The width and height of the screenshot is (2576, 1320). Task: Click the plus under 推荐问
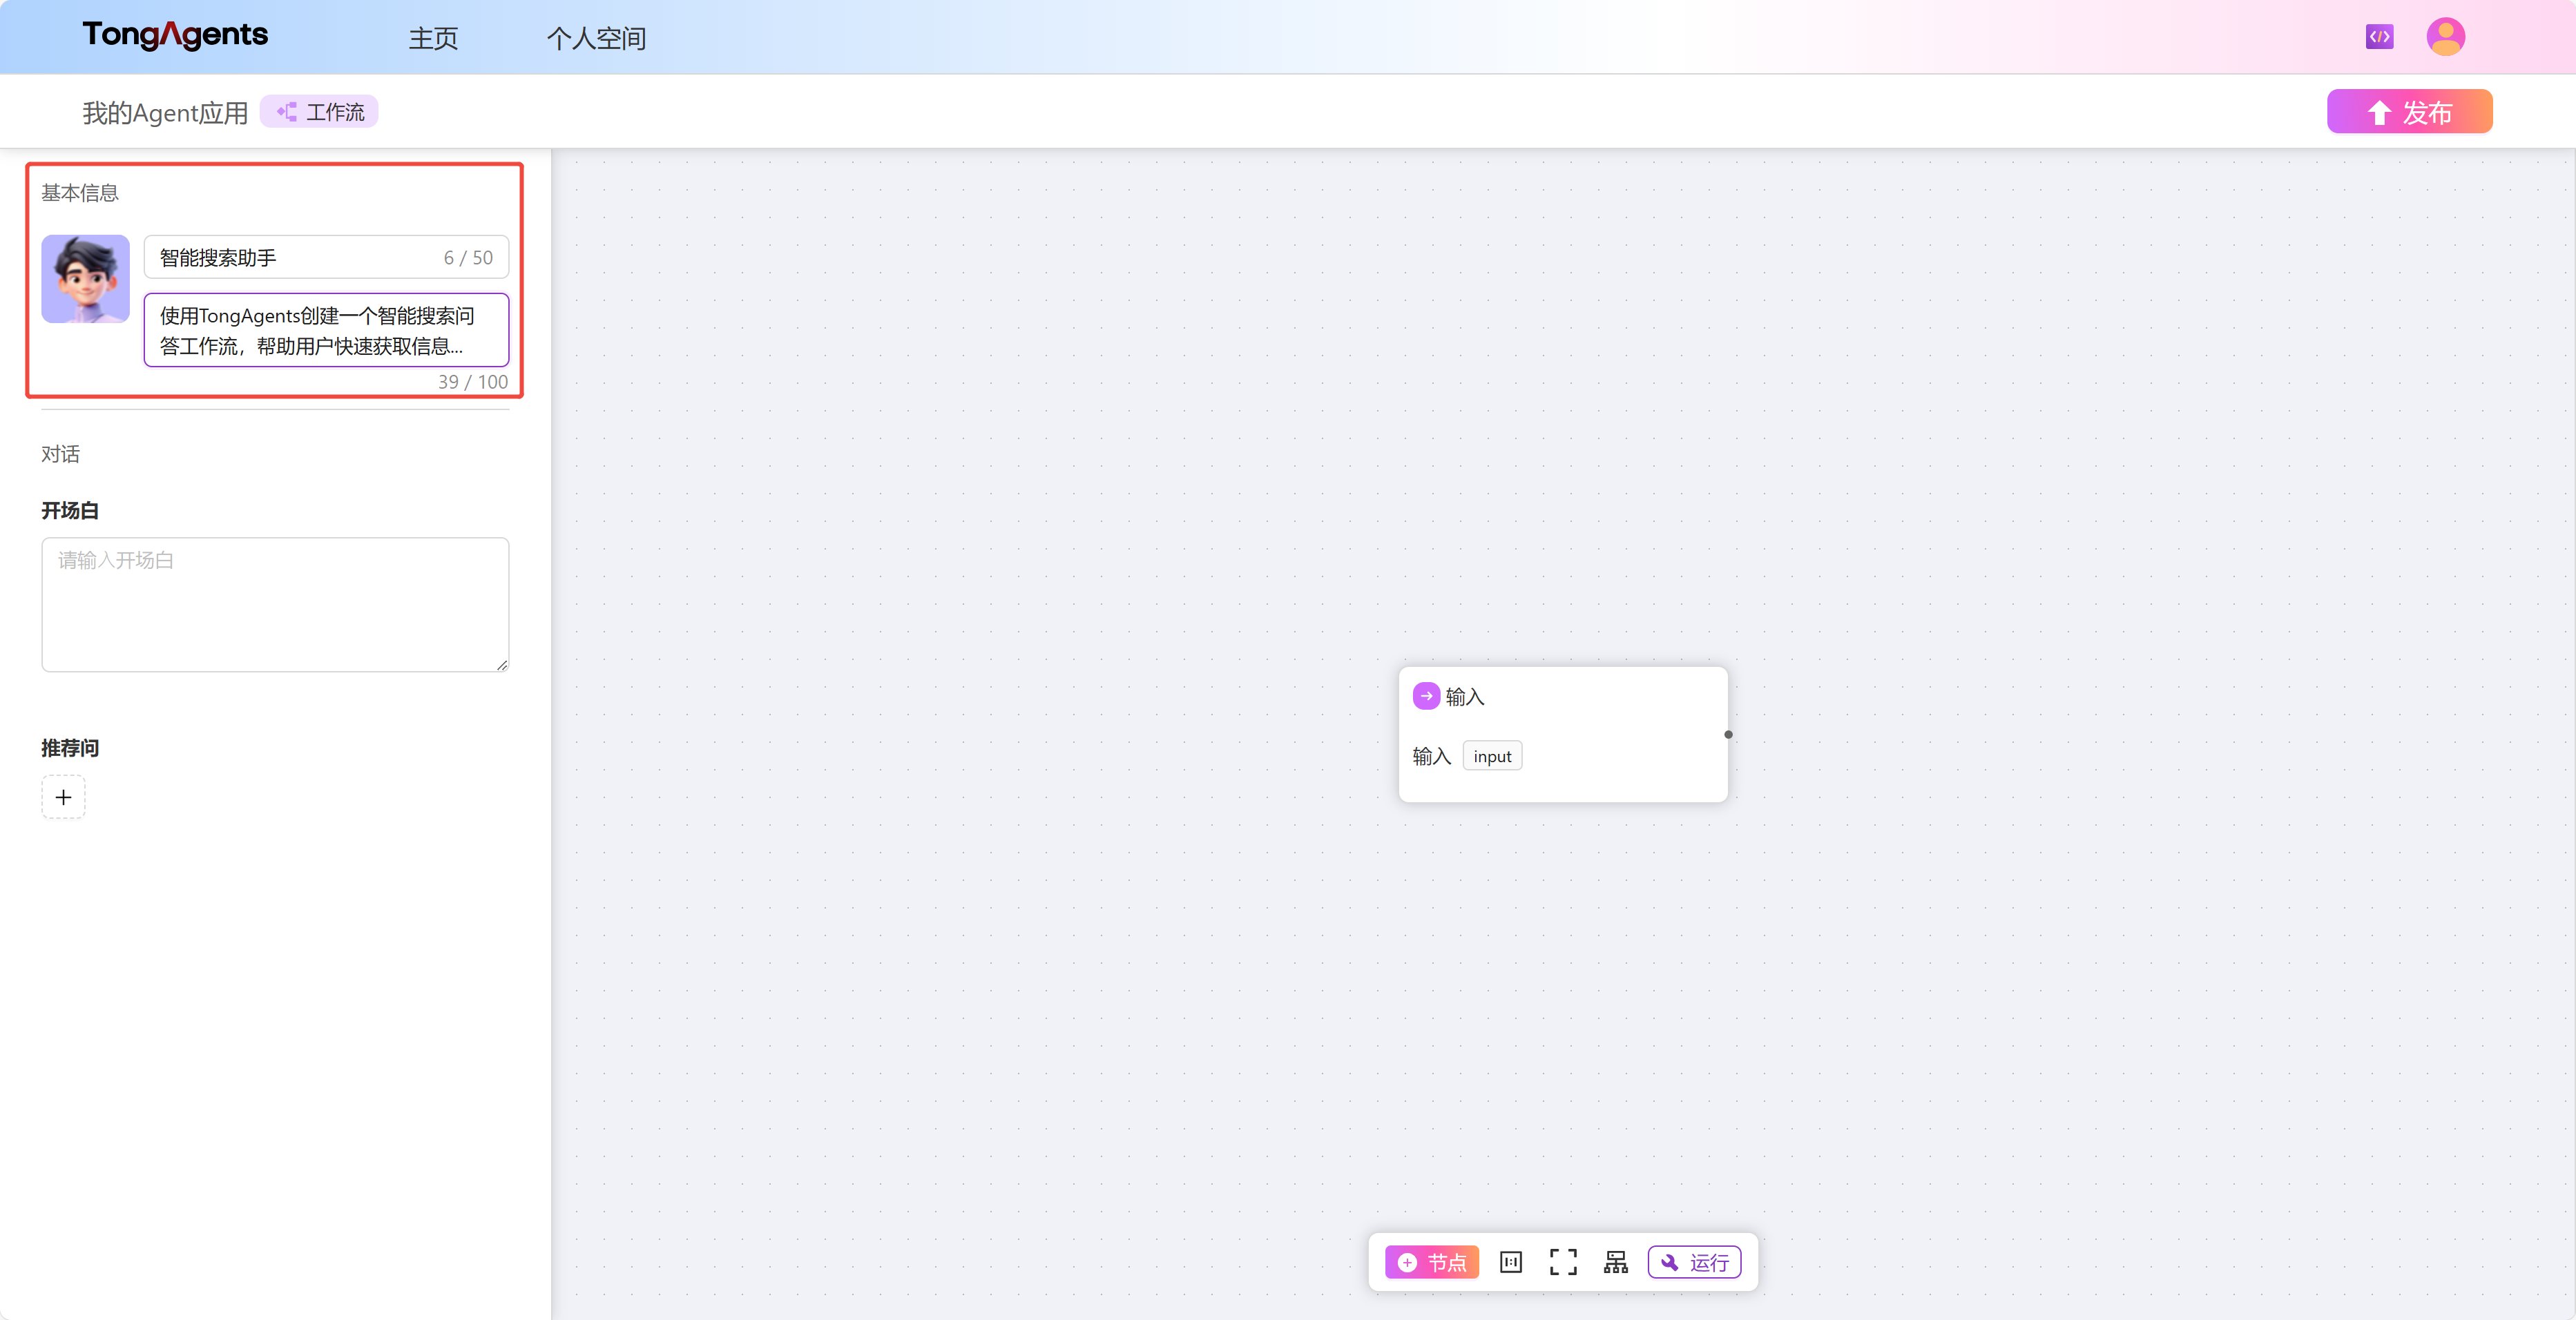63,797
